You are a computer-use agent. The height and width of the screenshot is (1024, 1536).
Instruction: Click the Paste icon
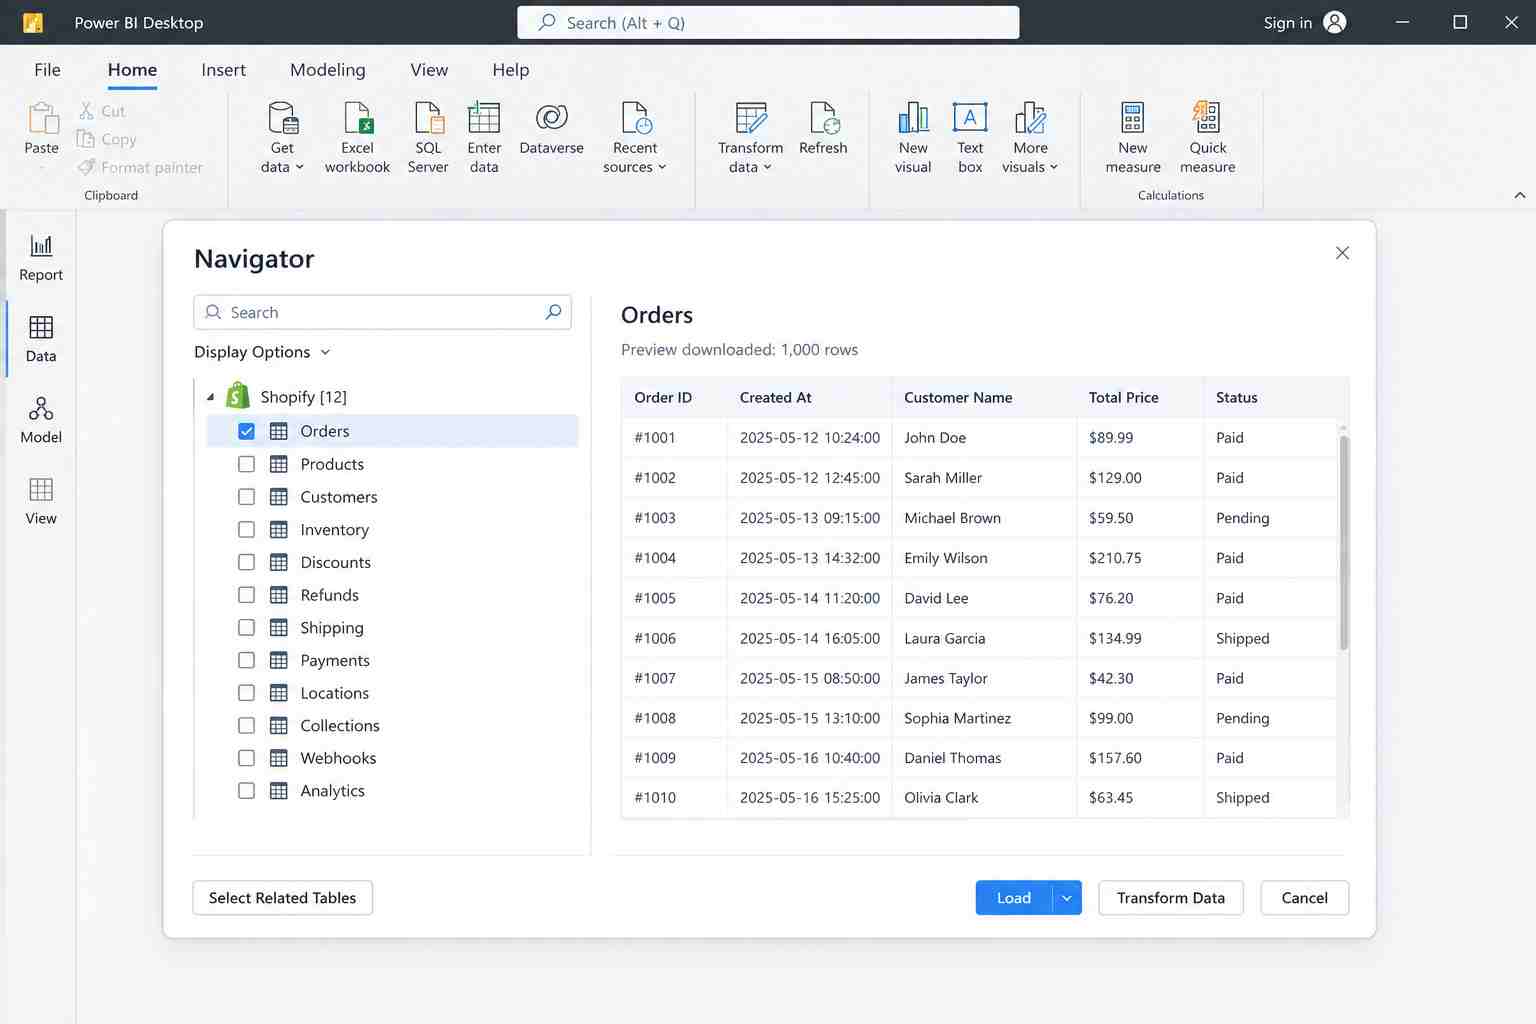click(43, 118)
